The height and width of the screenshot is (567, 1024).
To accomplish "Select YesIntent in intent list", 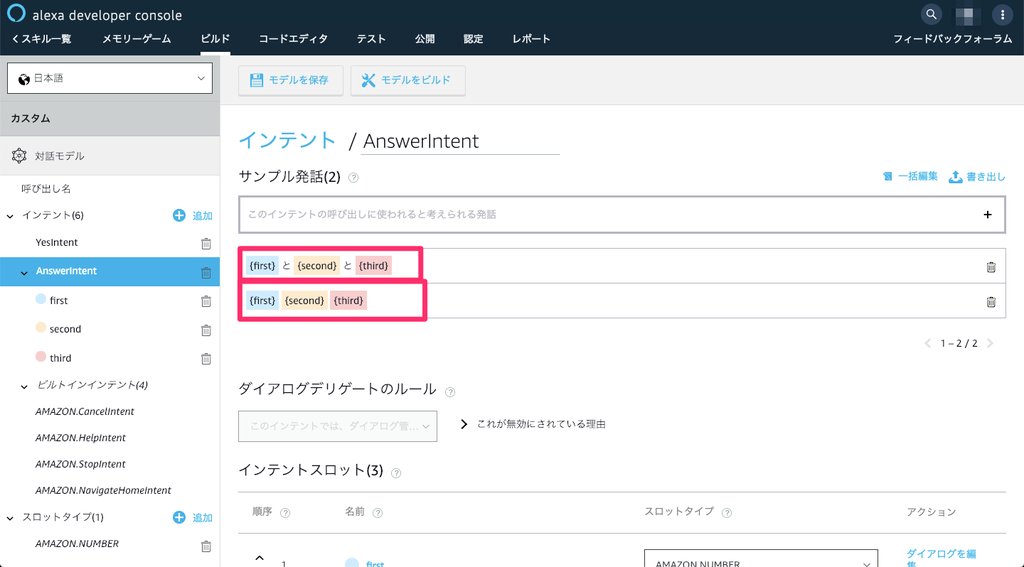I will pyautogui.click(x=57, y=242).
